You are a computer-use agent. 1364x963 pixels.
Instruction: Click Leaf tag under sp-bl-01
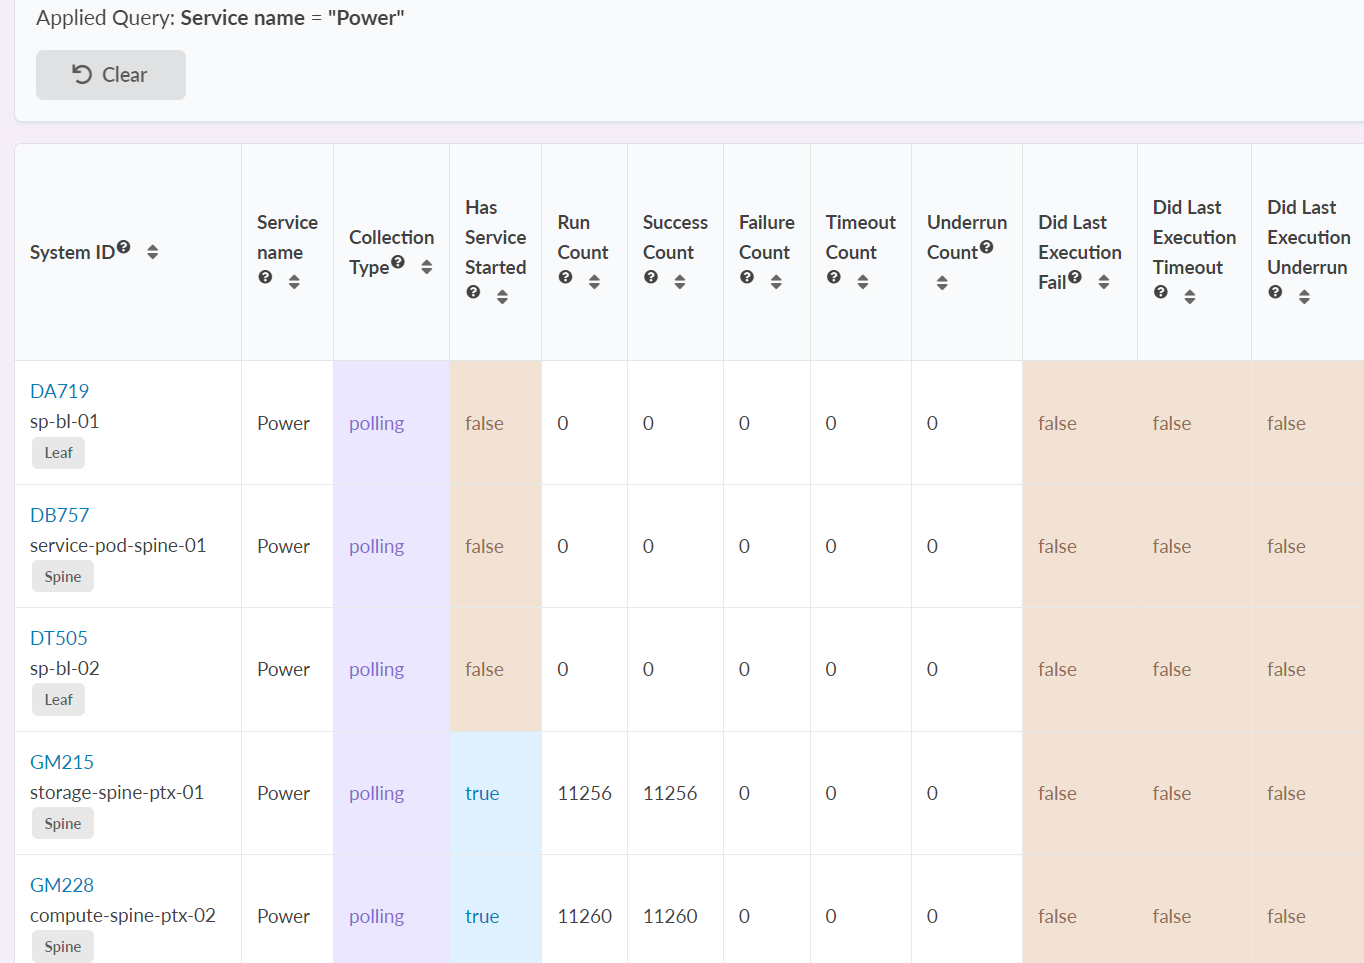58,453
